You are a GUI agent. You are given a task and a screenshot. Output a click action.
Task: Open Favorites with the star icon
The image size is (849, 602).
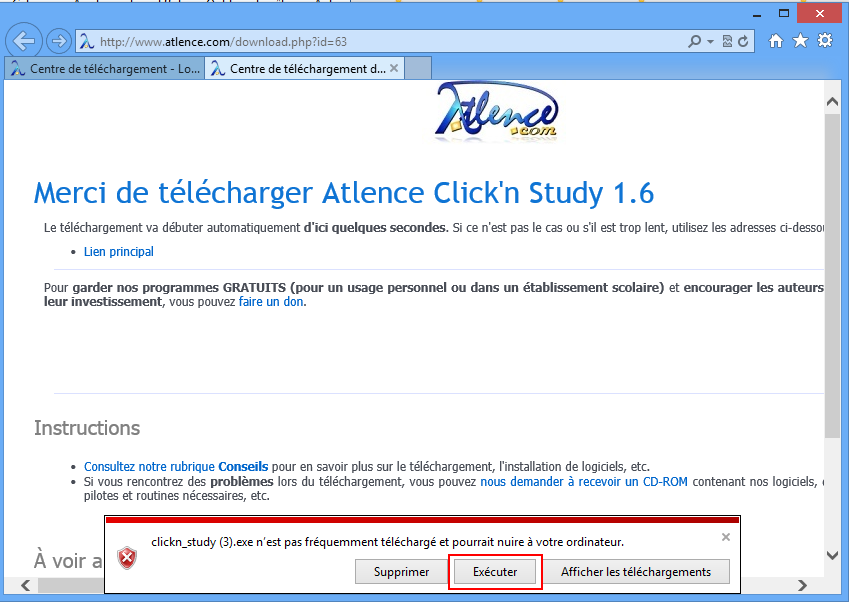click(800, 41)
